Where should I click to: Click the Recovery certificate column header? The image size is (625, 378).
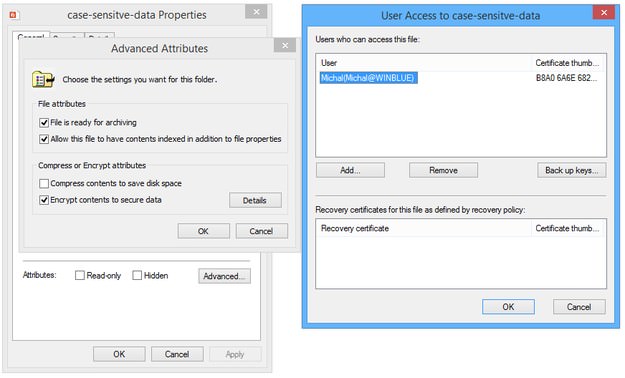tap(424, 228)
